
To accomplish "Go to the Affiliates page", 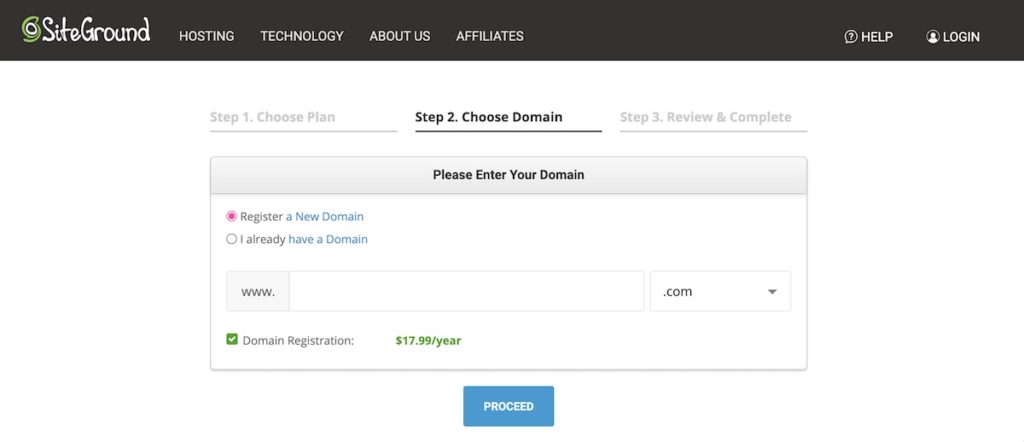I will pyautogui.click(x=490, y=37).
